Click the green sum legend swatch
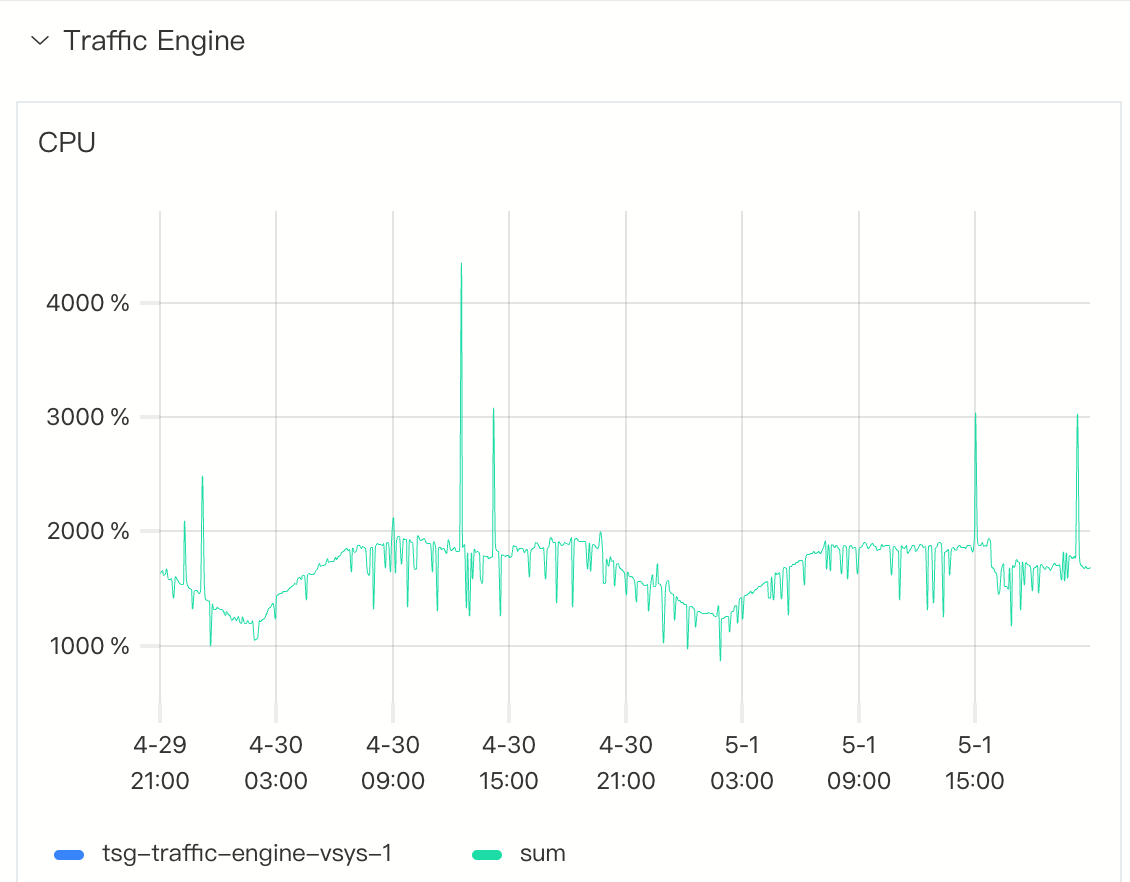The width and height of the screenshot is (1130, 882). (x=487, y=854)
